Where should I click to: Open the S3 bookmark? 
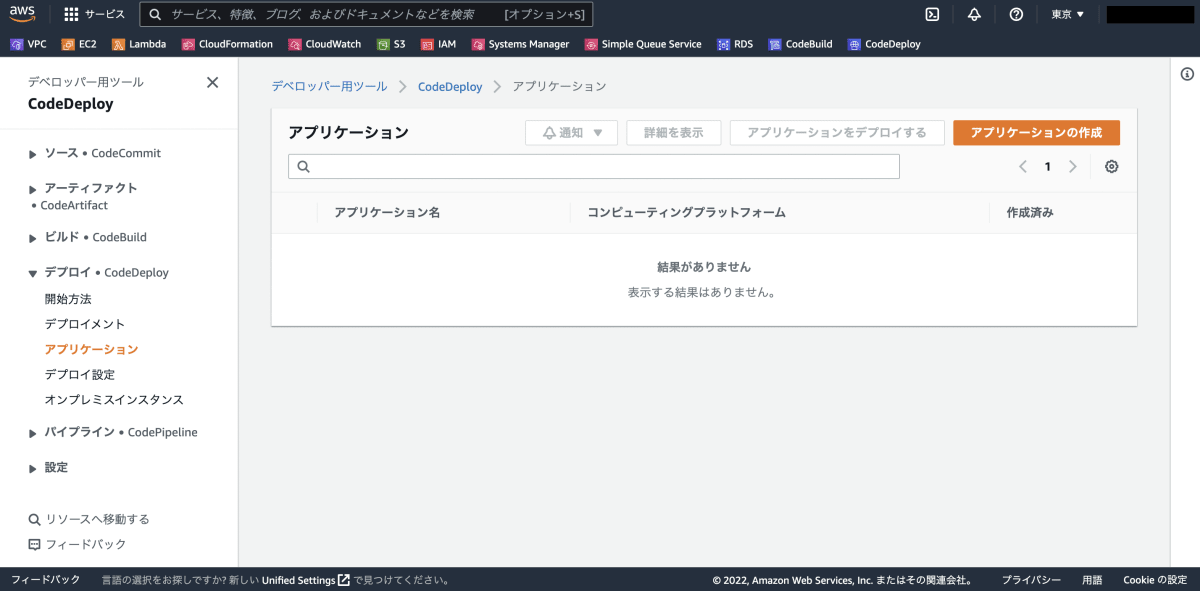pos(391,44)
